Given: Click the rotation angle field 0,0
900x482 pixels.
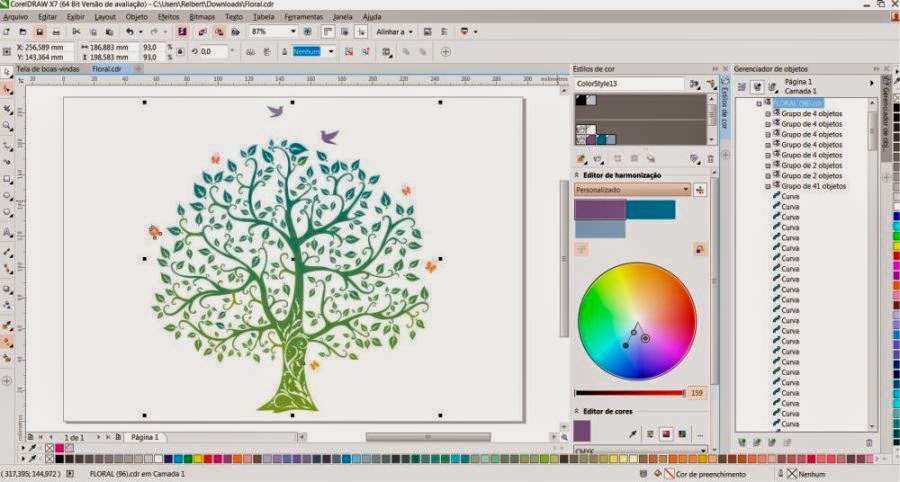Looking at the screenshot, I should pos(215,52).
